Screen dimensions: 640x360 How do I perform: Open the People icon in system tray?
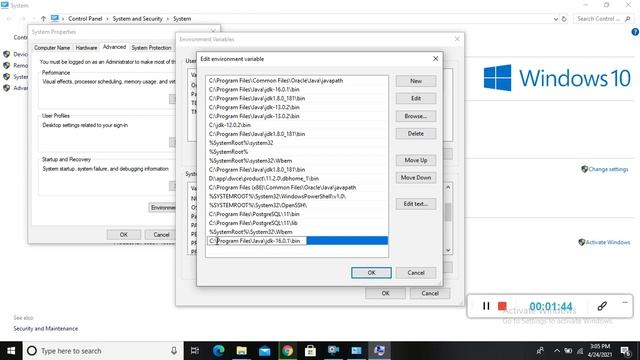(x=540, y=351)
